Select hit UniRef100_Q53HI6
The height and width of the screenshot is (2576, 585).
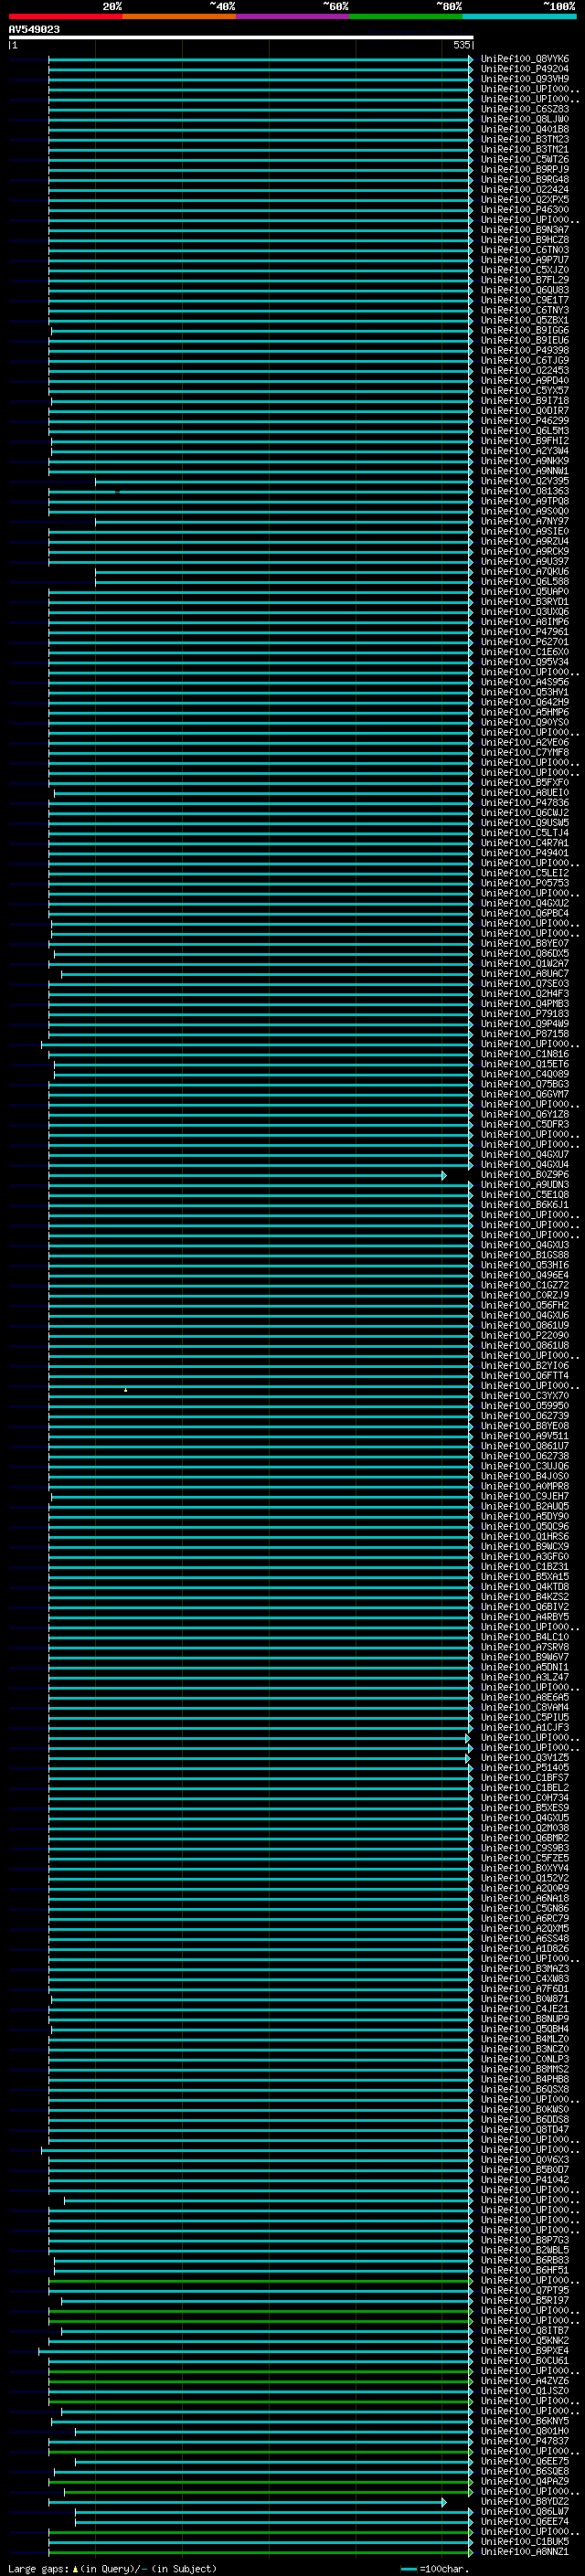coord(524,1265)
